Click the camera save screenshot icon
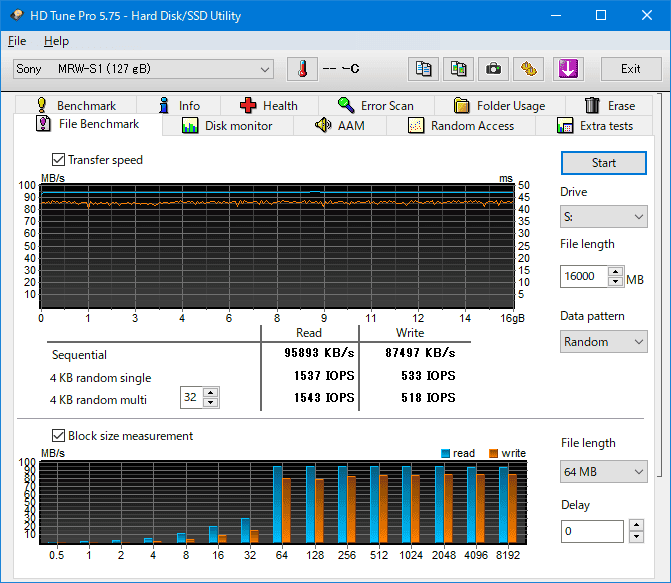 point(493,69)
